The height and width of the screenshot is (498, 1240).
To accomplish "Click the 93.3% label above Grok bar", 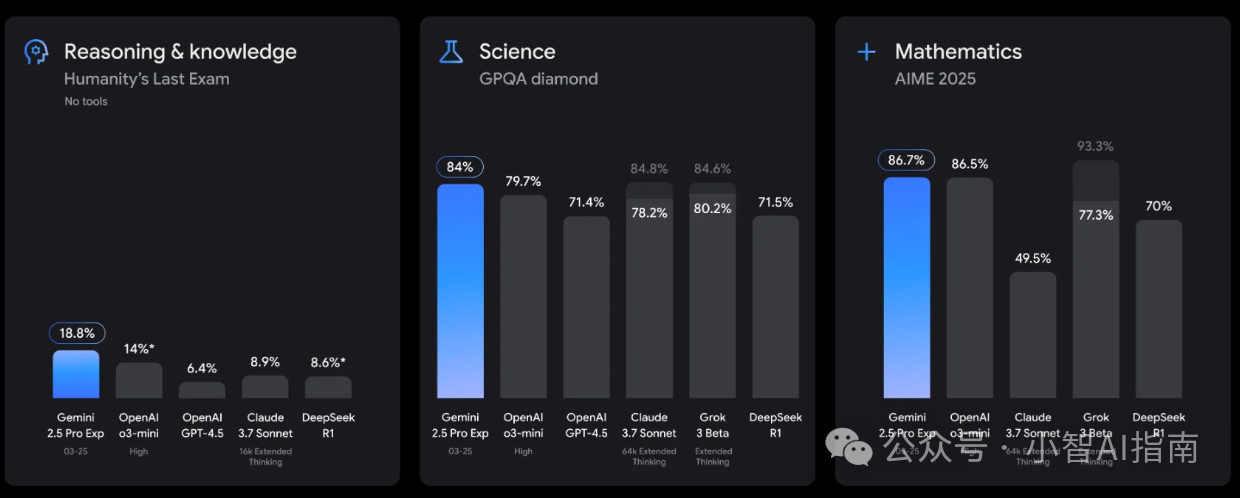I will [1095, 146].
